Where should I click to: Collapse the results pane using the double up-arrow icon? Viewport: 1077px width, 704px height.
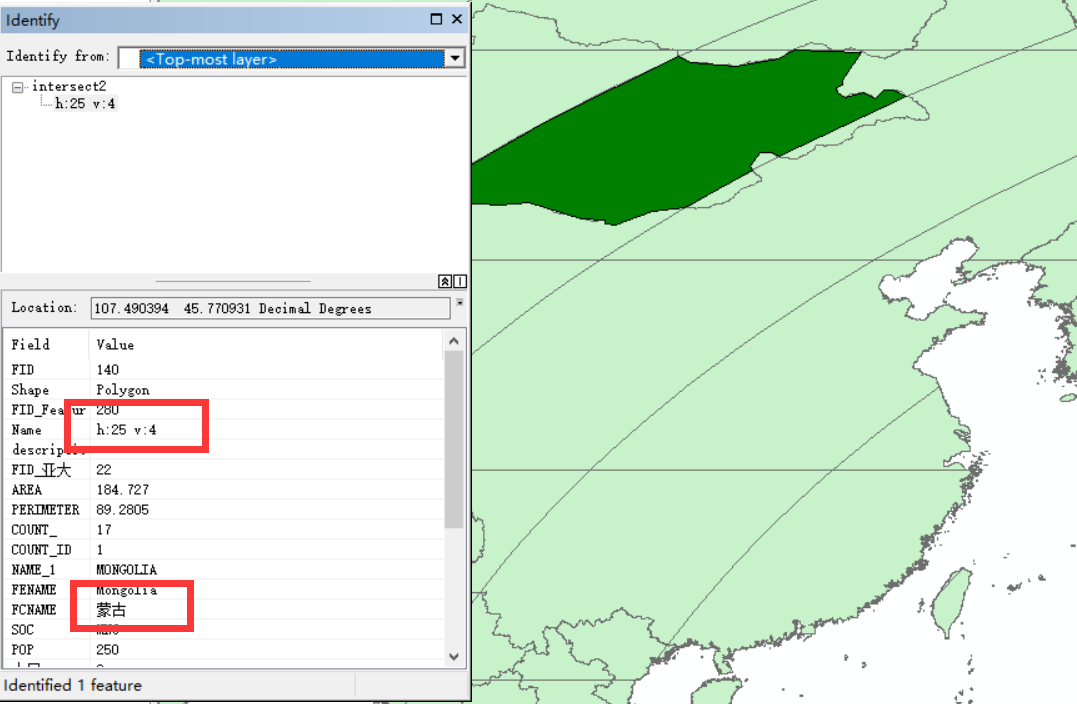(x=443, y=281)
